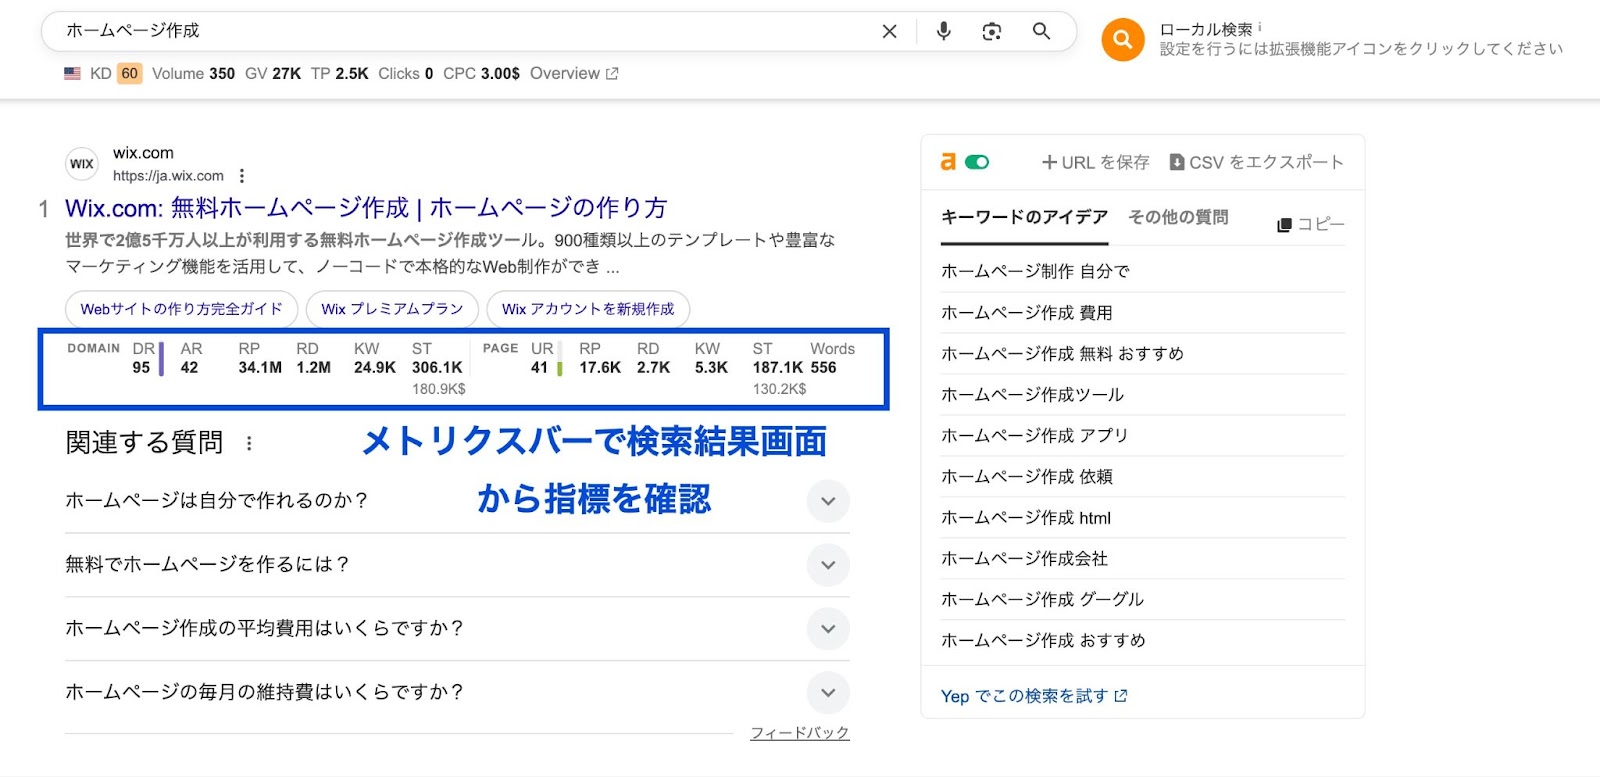Select keyword ホームページ作成 費用
Image resolution: width=1600 pixels, height=777 pixels.
tap(1026, 313)
